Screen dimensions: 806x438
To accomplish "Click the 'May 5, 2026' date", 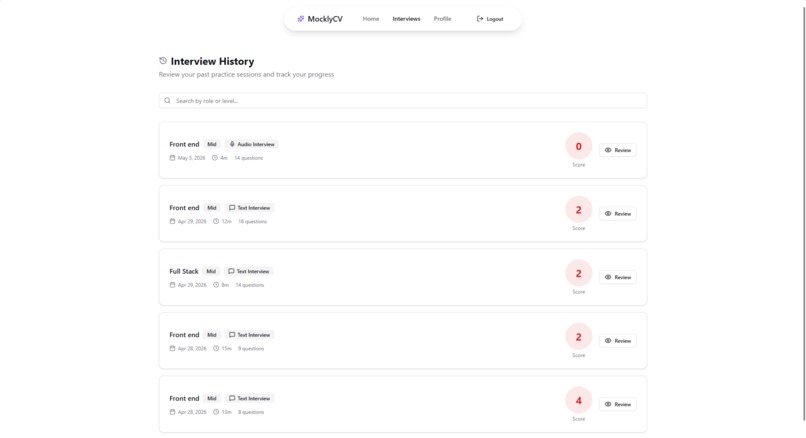I will pos(191,158).
